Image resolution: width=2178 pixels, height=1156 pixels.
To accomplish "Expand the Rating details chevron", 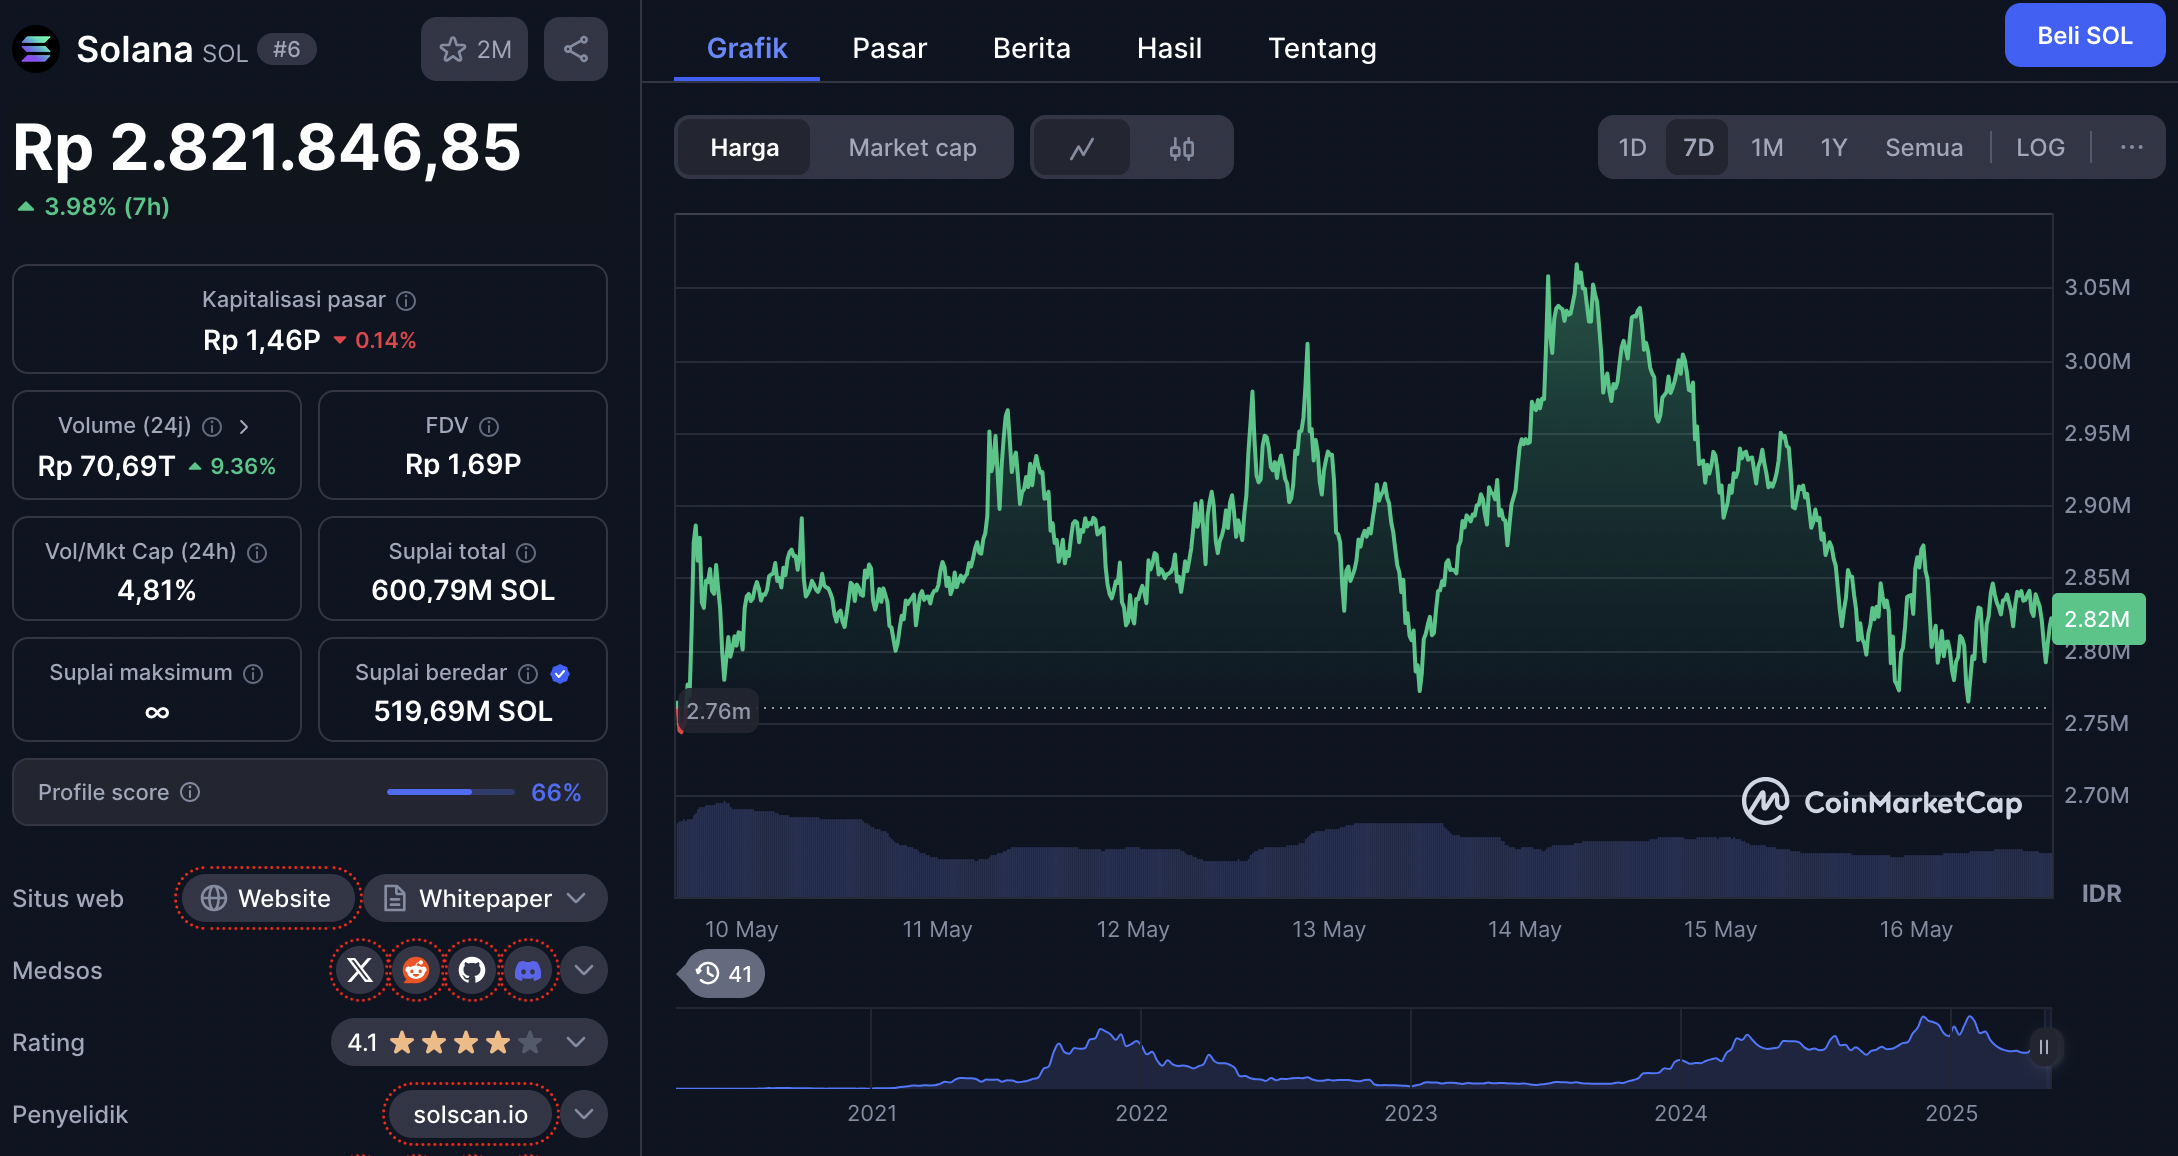I will (576, 1042).
